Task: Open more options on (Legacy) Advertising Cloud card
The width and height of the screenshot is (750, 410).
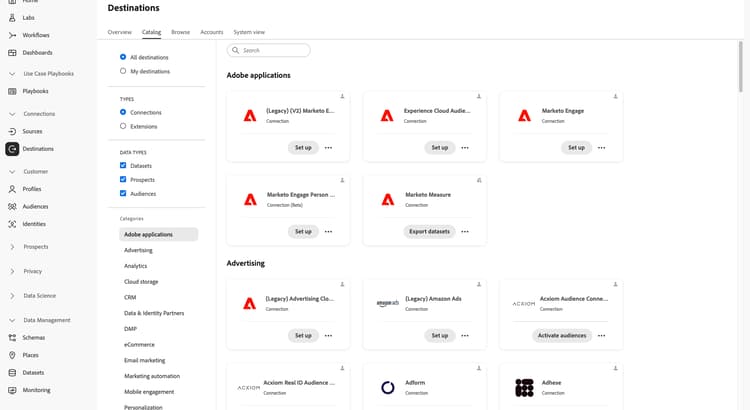Action: 328,336
